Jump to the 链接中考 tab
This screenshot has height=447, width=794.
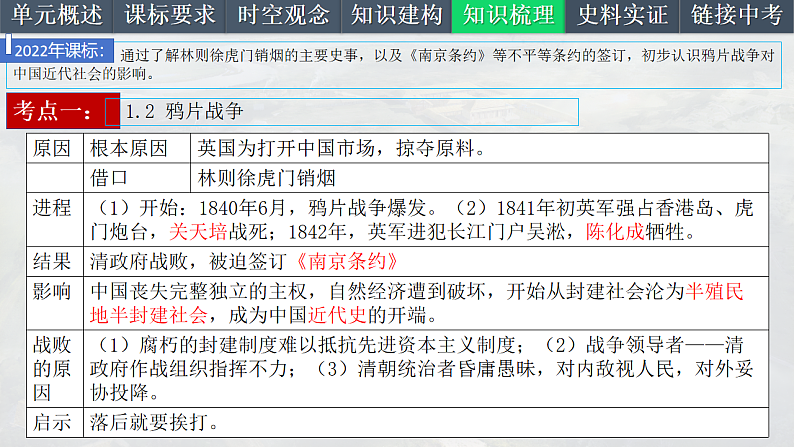click(x=737, y=16)
